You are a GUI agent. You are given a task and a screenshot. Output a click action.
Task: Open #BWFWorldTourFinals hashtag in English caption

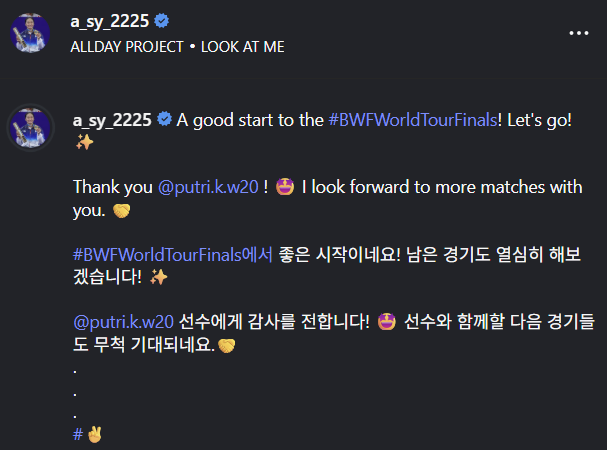413,120
